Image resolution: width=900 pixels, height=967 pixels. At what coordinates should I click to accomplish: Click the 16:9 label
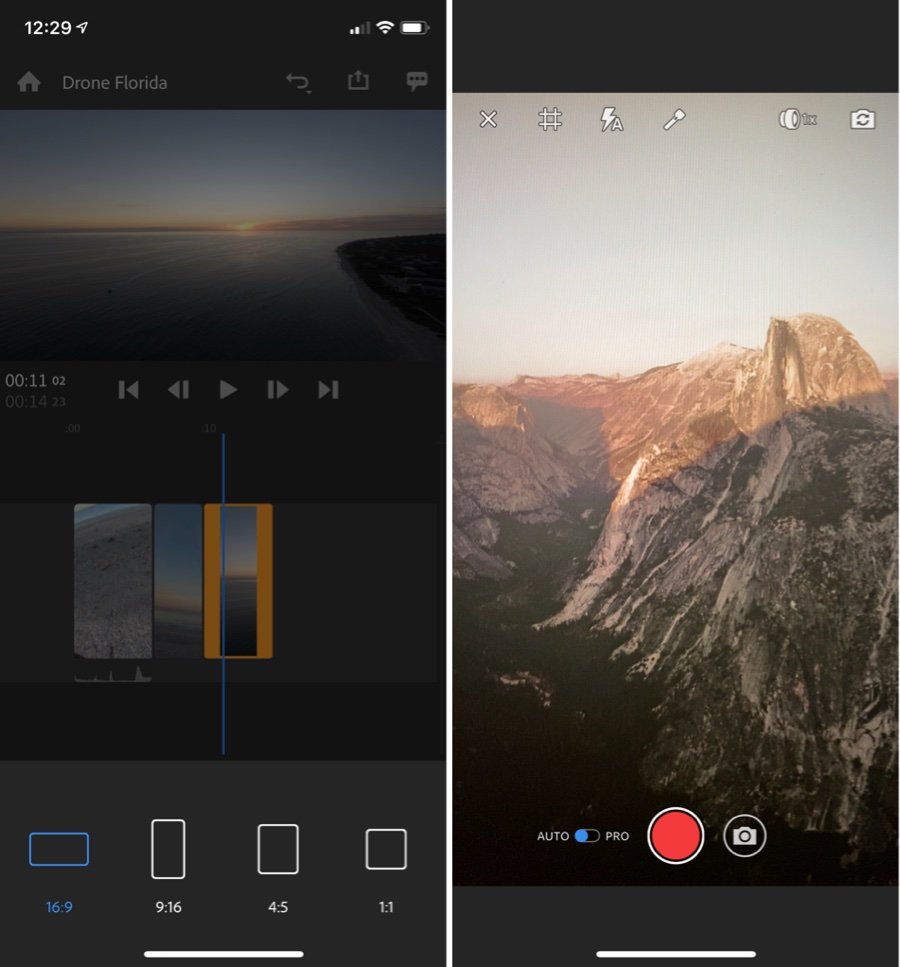[59, 907]
